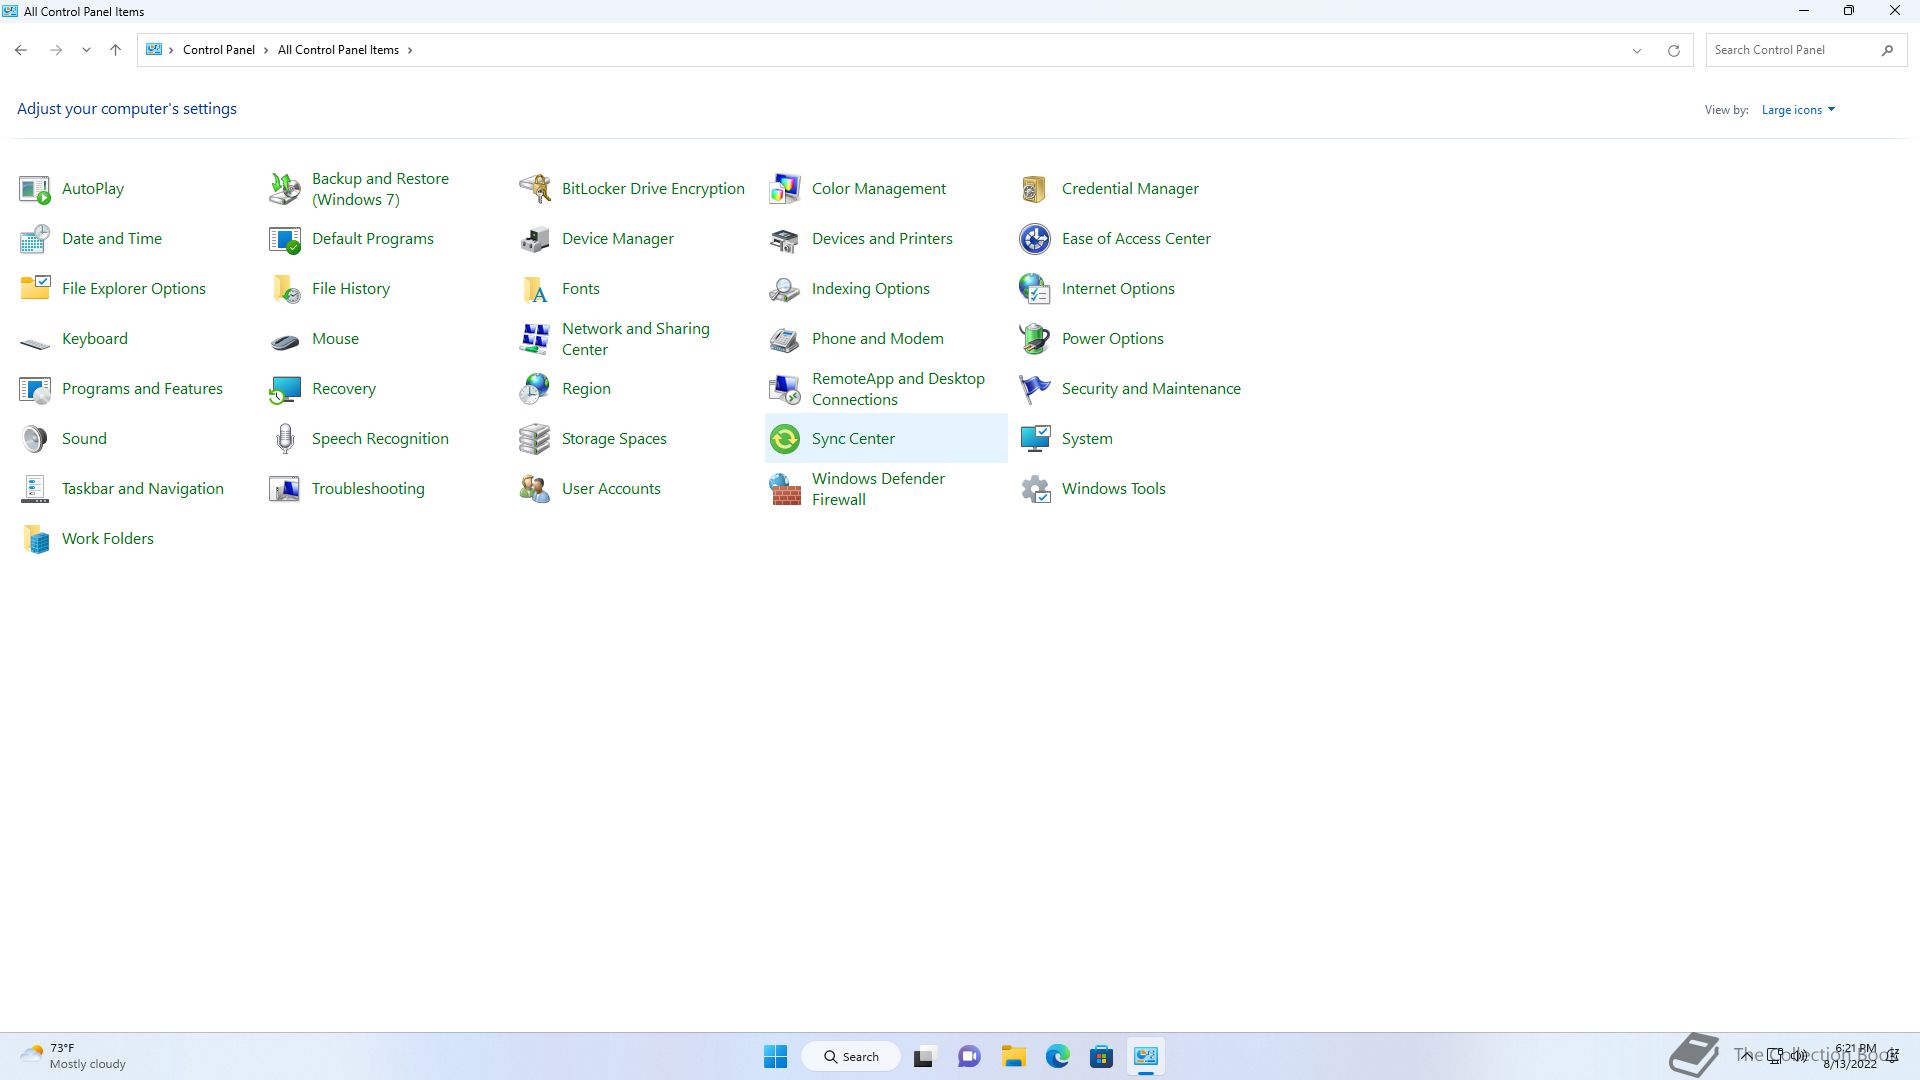This screenshot has width=1920, height=1080.
Task: Expand chevron before Control Panel breadcrumb
Action: [x=171, y=50]
